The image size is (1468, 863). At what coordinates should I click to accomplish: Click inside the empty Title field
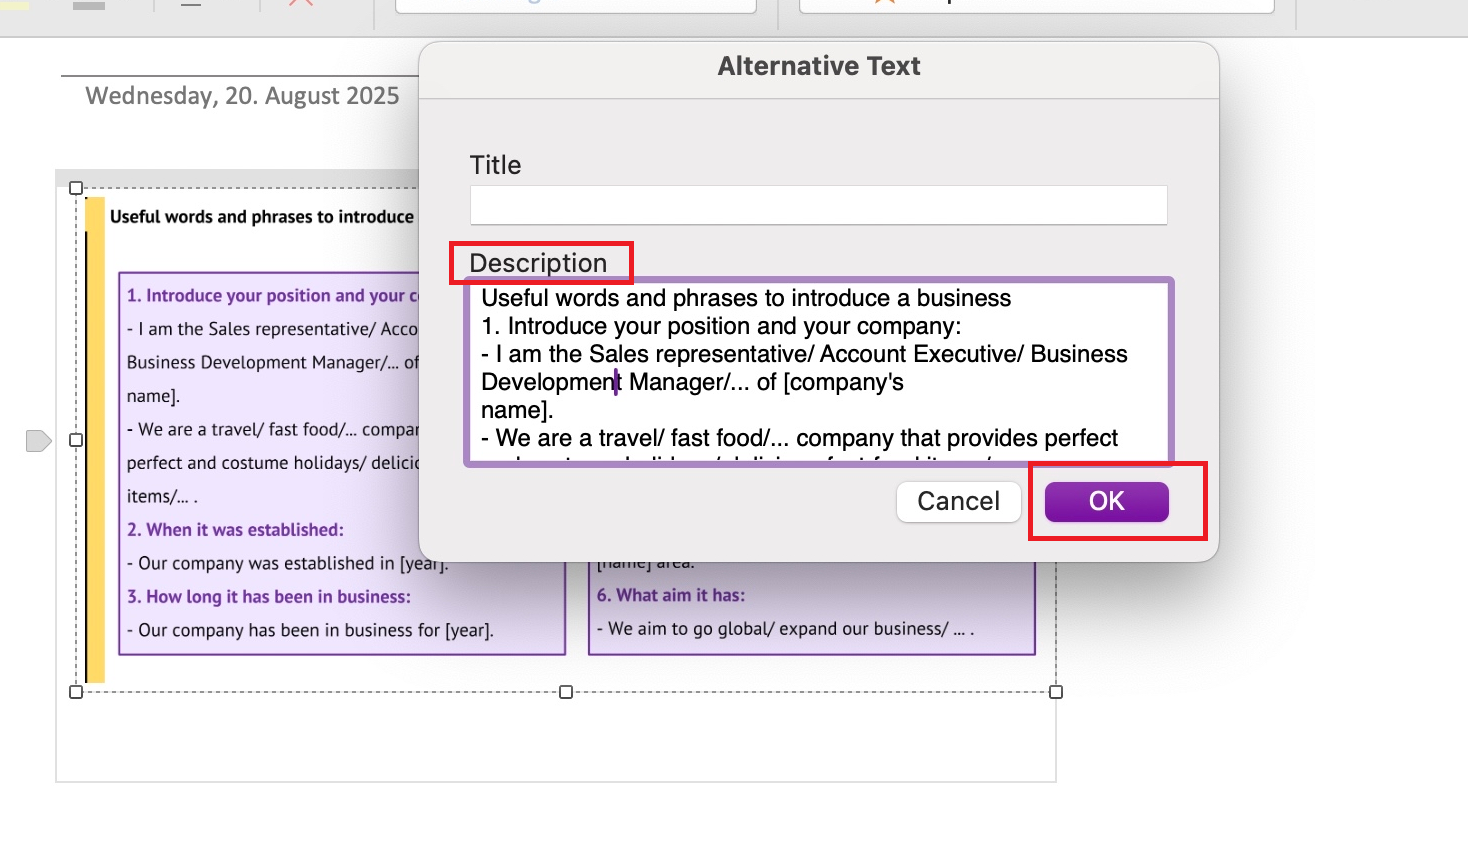[x=817, y=205]
